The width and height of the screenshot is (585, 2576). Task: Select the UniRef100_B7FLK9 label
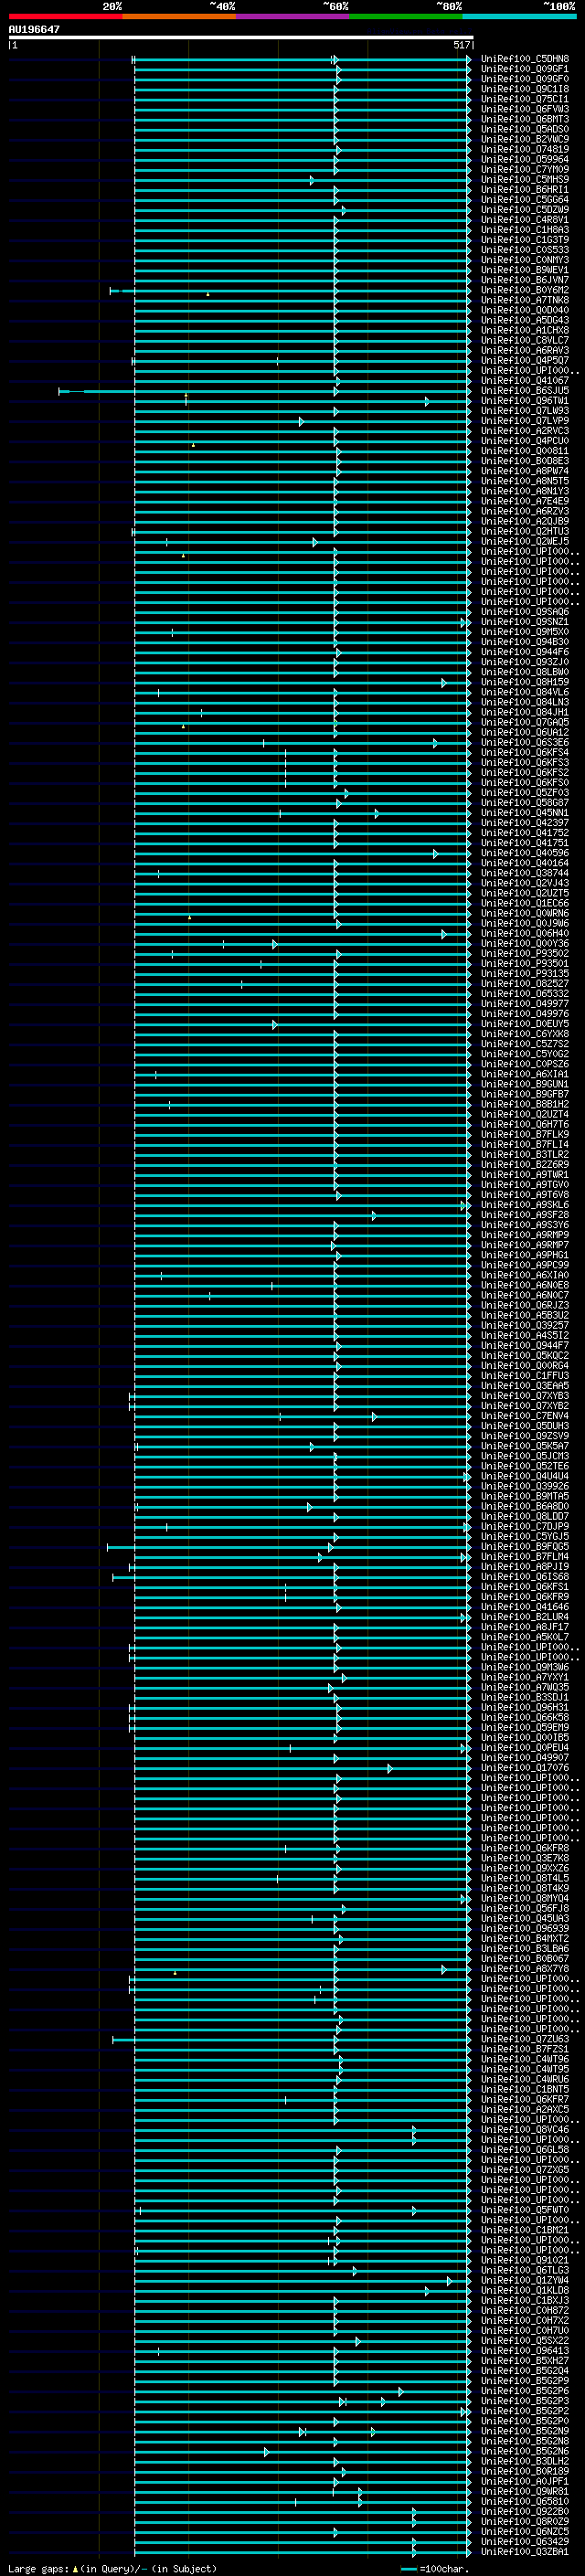[x=525, y=1135]
